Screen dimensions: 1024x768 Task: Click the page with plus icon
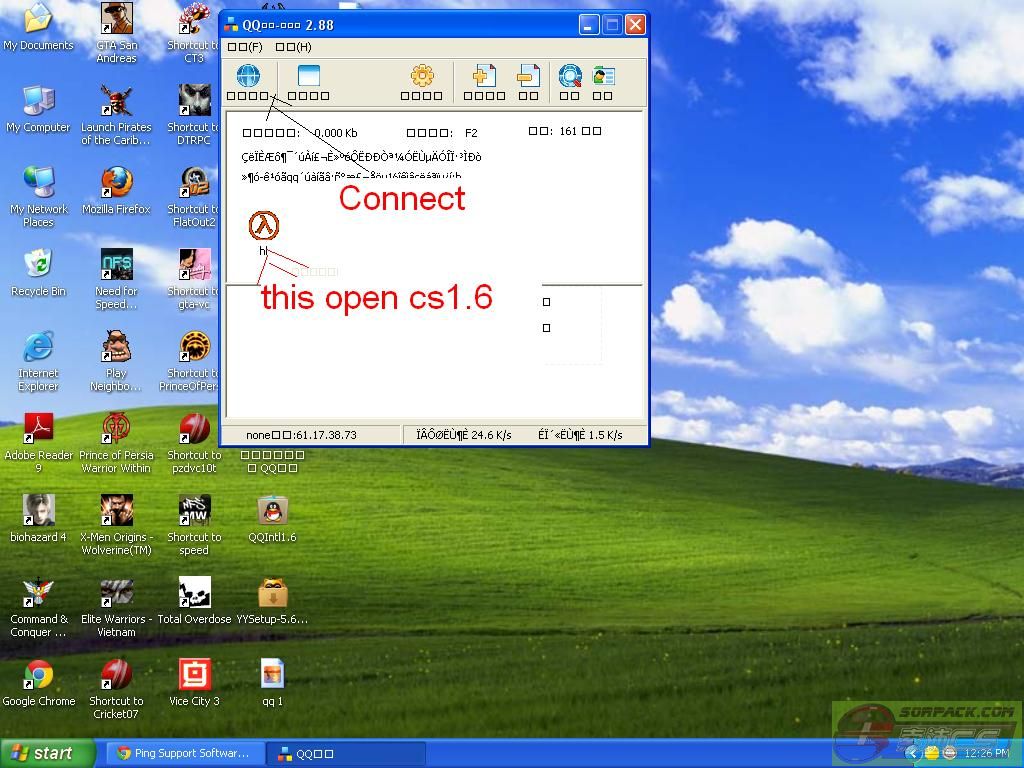tap(484, 76)
